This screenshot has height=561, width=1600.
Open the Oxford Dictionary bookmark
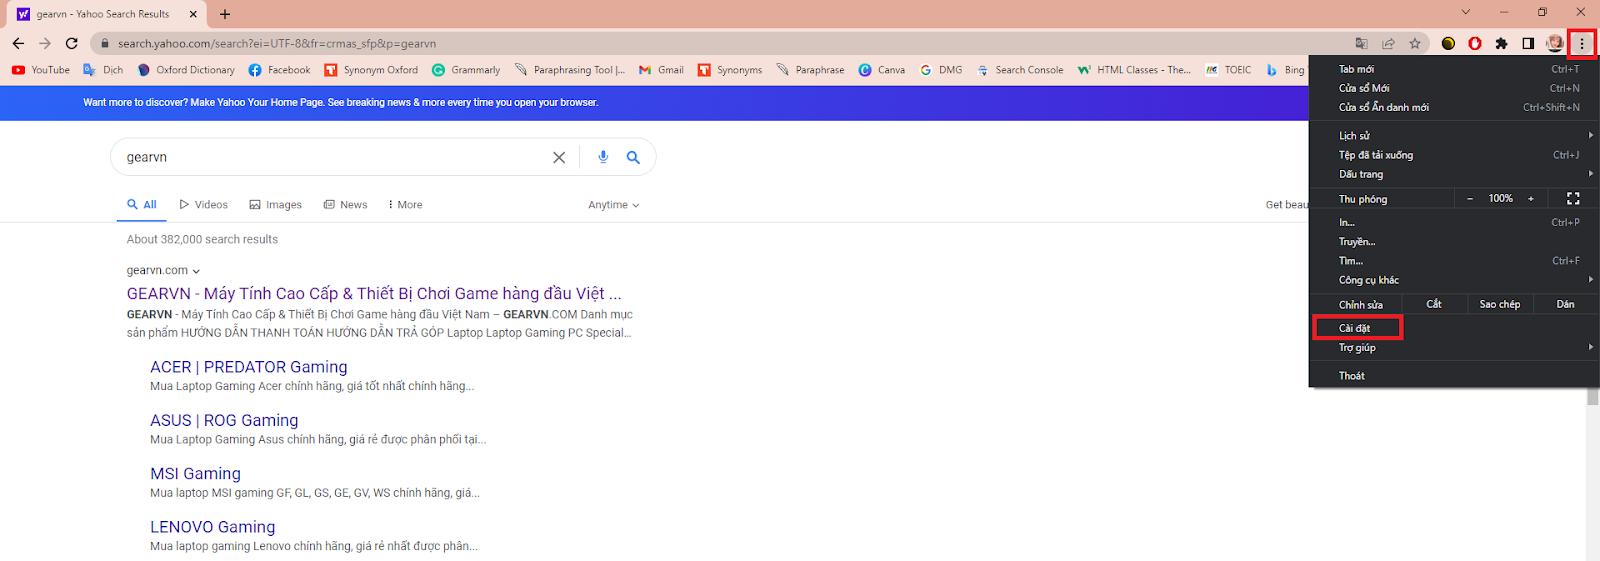pos(186,70)
